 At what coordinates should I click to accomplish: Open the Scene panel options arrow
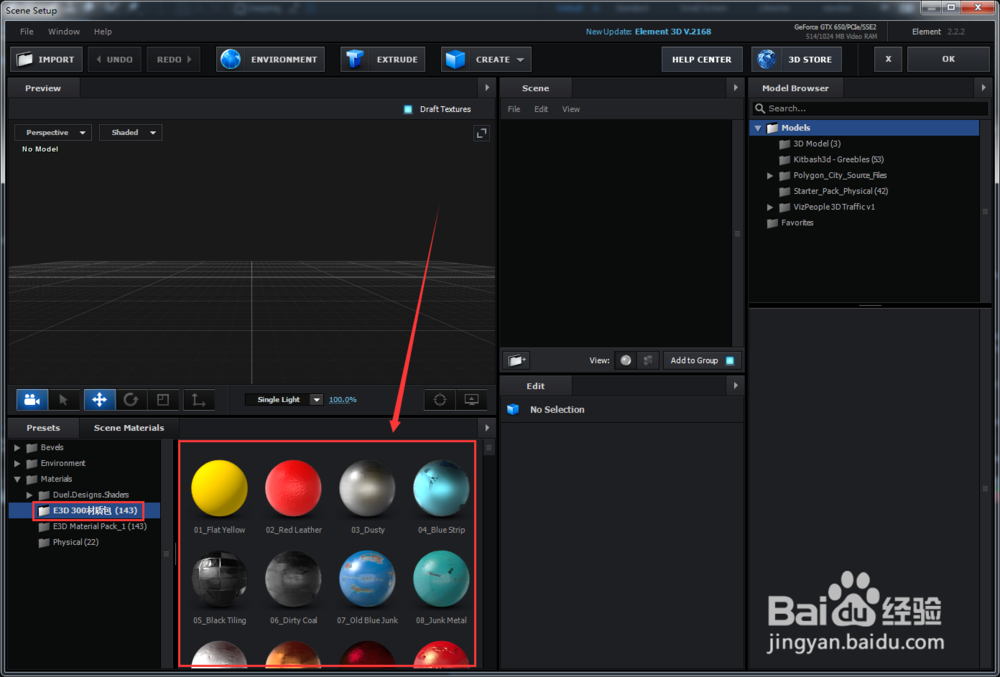pyautogui.click(x=735, y=88)
